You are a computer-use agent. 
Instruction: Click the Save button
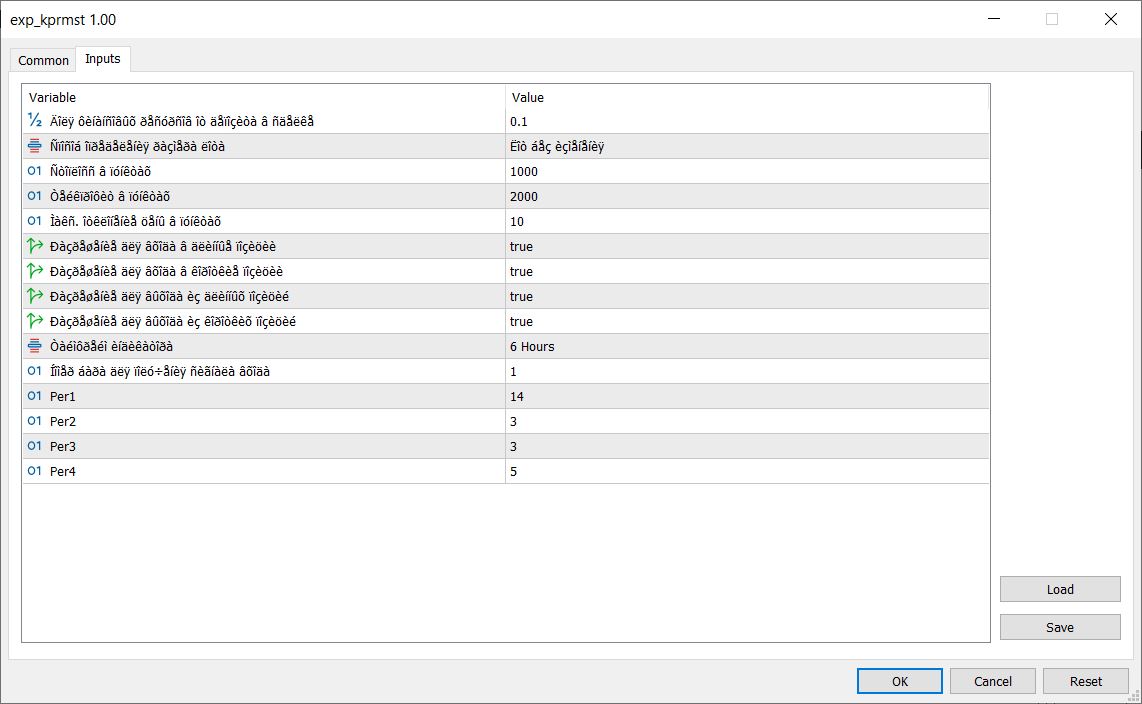pos(1060,627)
